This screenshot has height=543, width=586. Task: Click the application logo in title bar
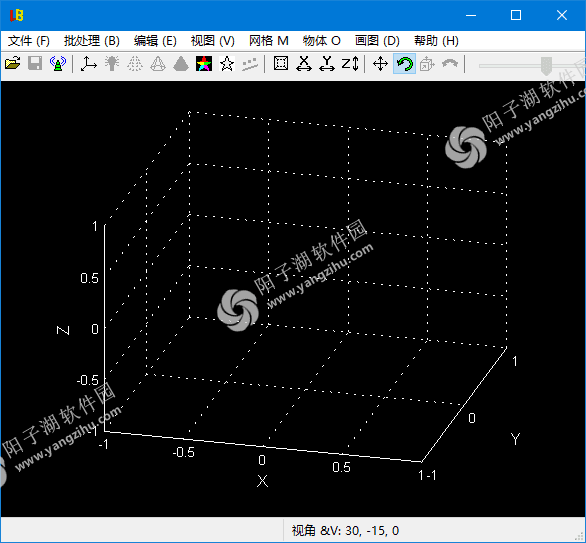[16, 15]
